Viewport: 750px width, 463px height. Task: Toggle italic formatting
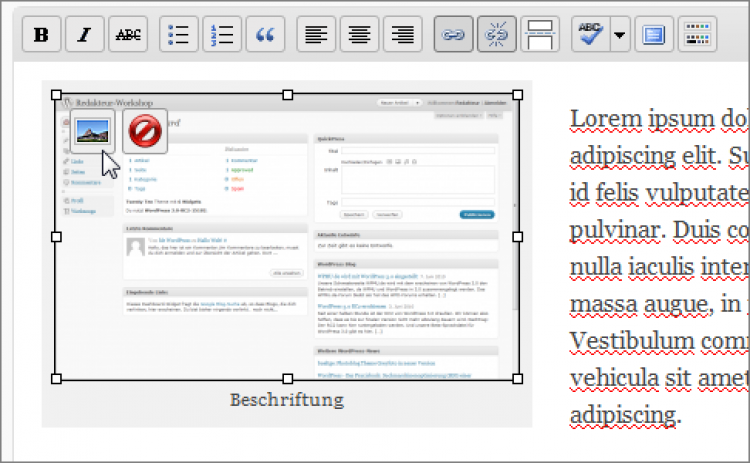pyautogui.click(x=85, y=34)
